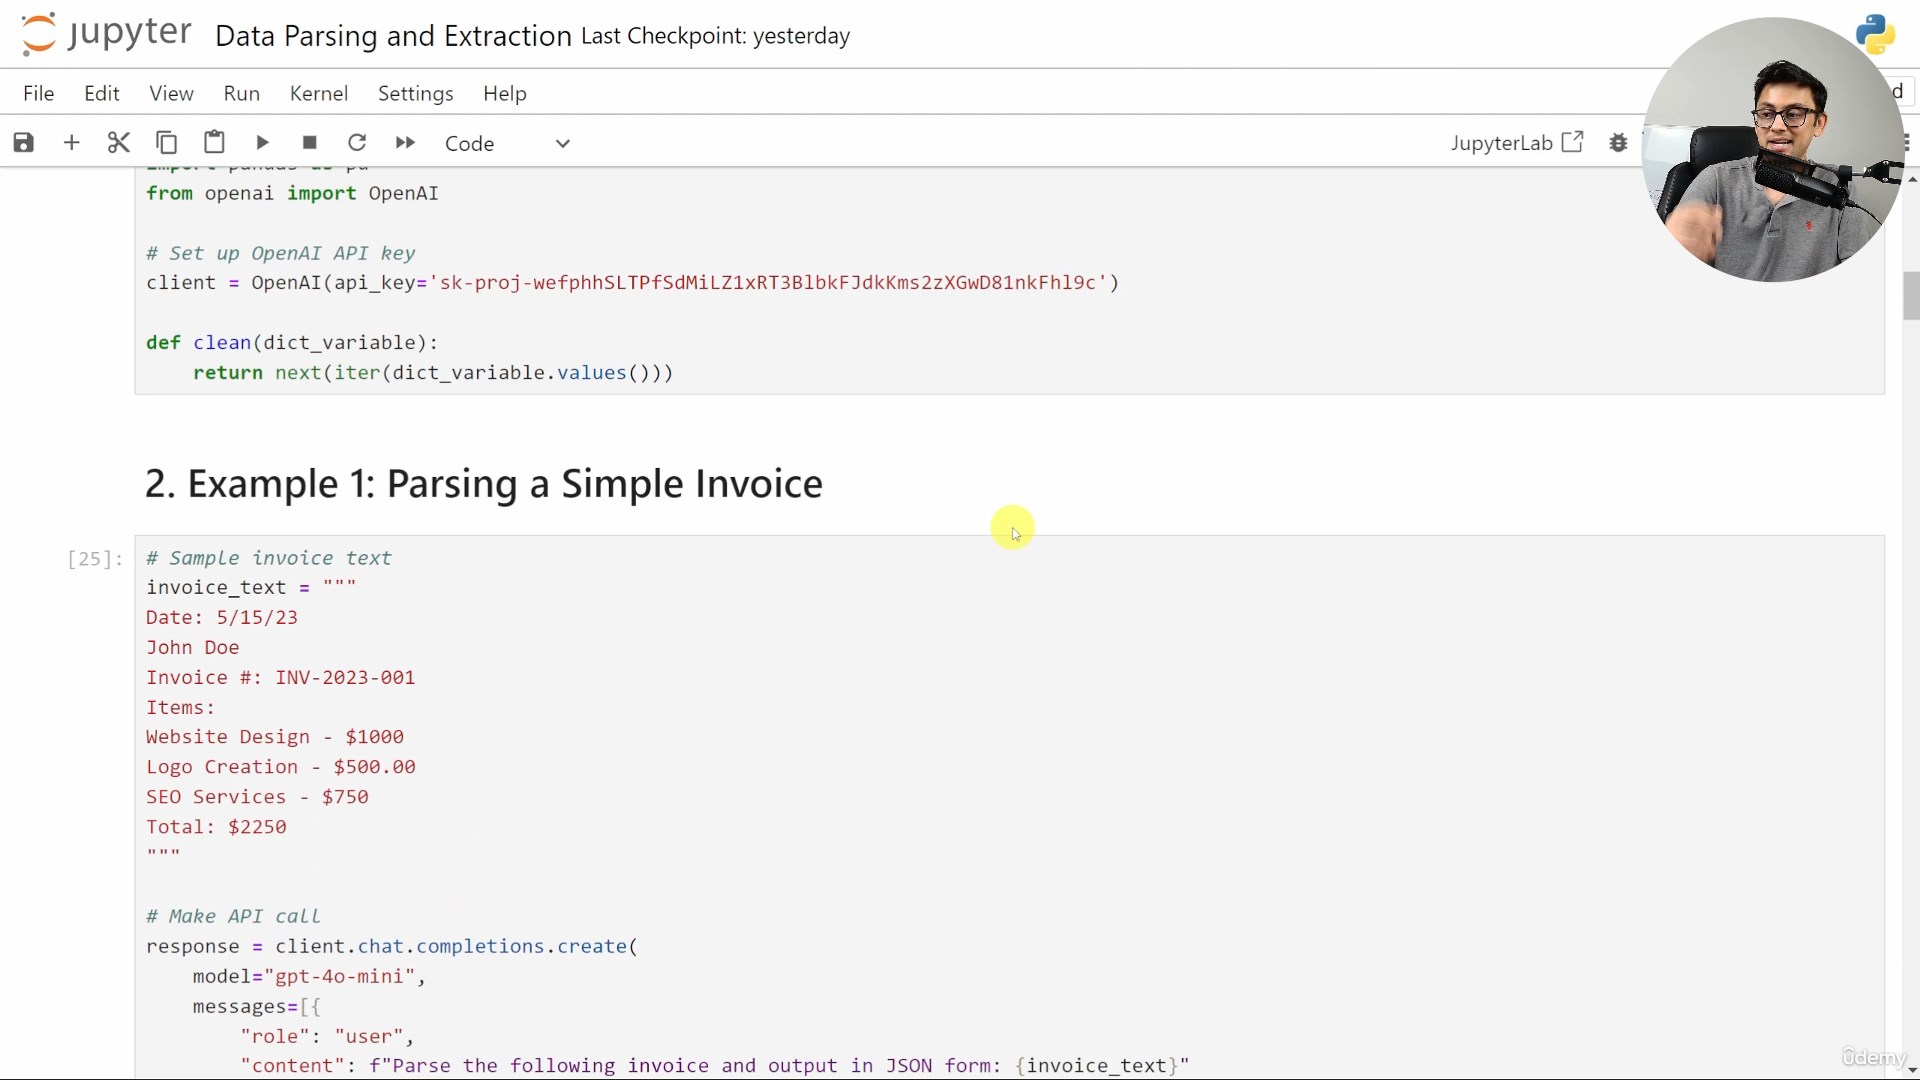Restart kernel and run all cells
Image resolution: width=1920 pixels, height=1080 pixels.
(x=405, y=143)
